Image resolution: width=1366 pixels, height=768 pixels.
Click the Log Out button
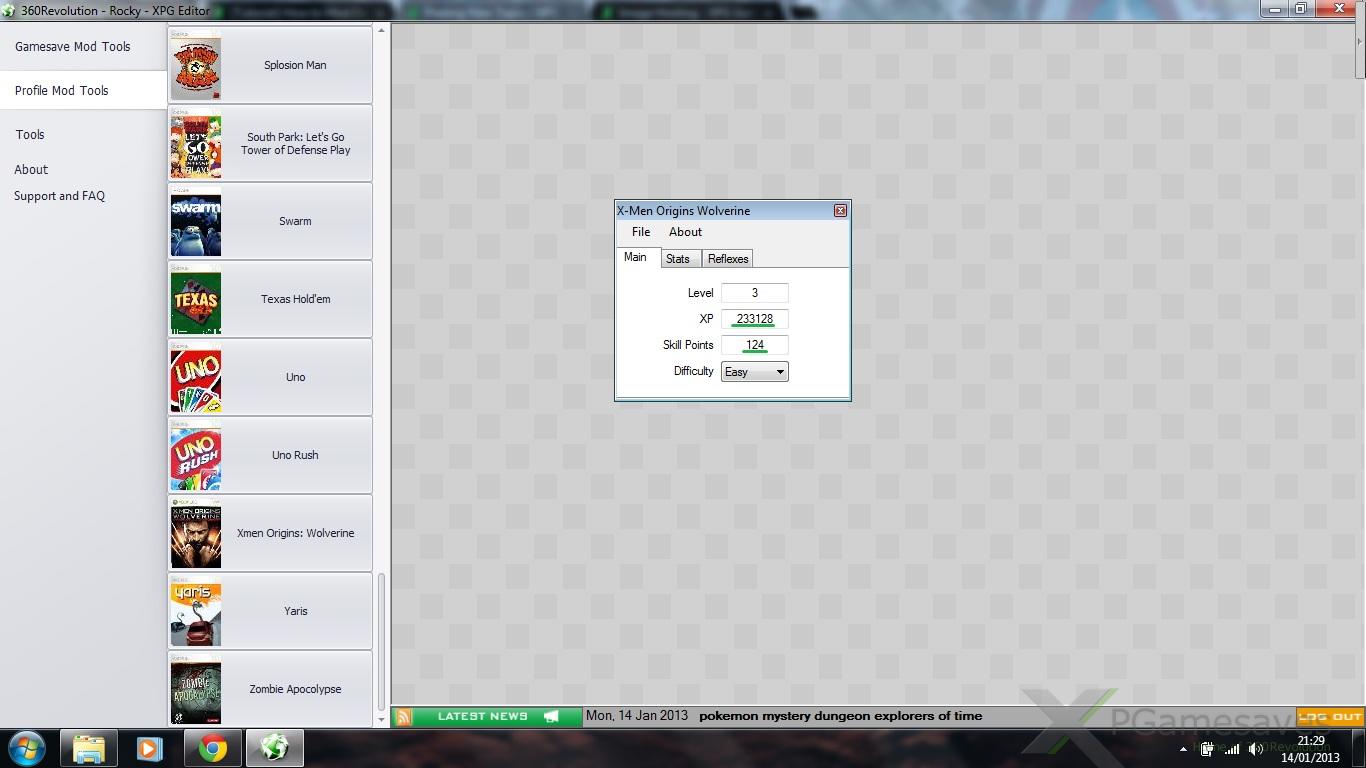tap(1330, 716)
